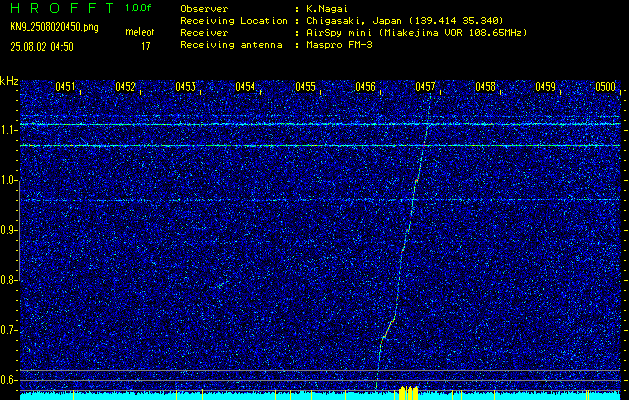Image resolution: width=629 pixels, height=400 pixels.
Task: Click the meteor count 17
Action: coord(145,47)
